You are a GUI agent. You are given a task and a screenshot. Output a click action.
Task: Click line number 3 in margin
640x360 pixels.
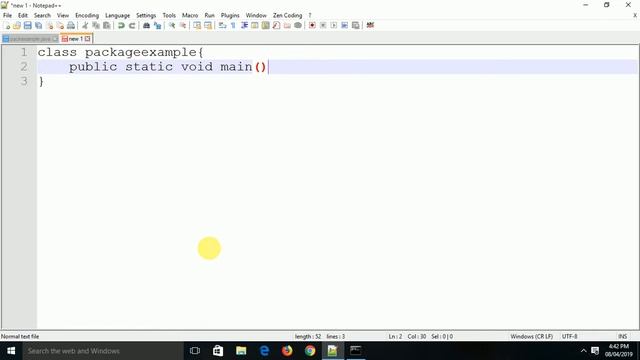click(x=24, y=81)
